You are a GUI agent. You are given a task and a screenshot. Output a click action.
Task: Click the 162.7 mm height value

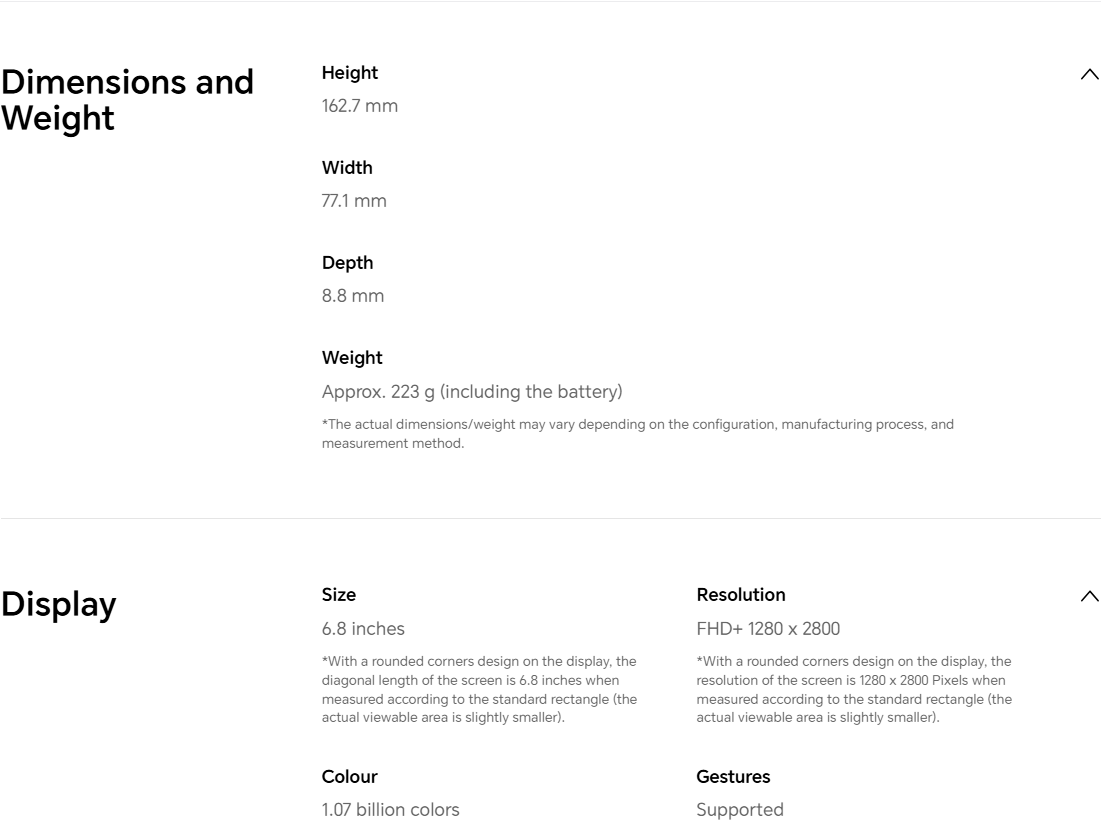pyautogui.click(x=360, y=106)
